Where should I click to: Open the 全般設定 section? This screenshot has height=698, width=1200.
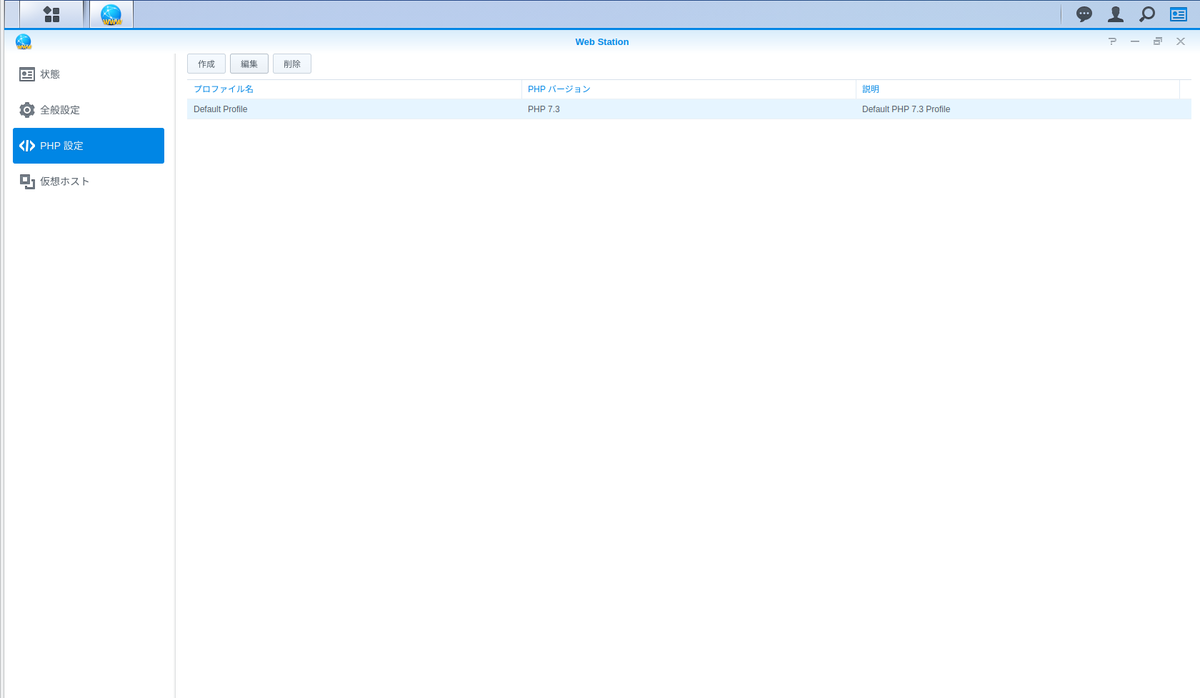point(88,110)
